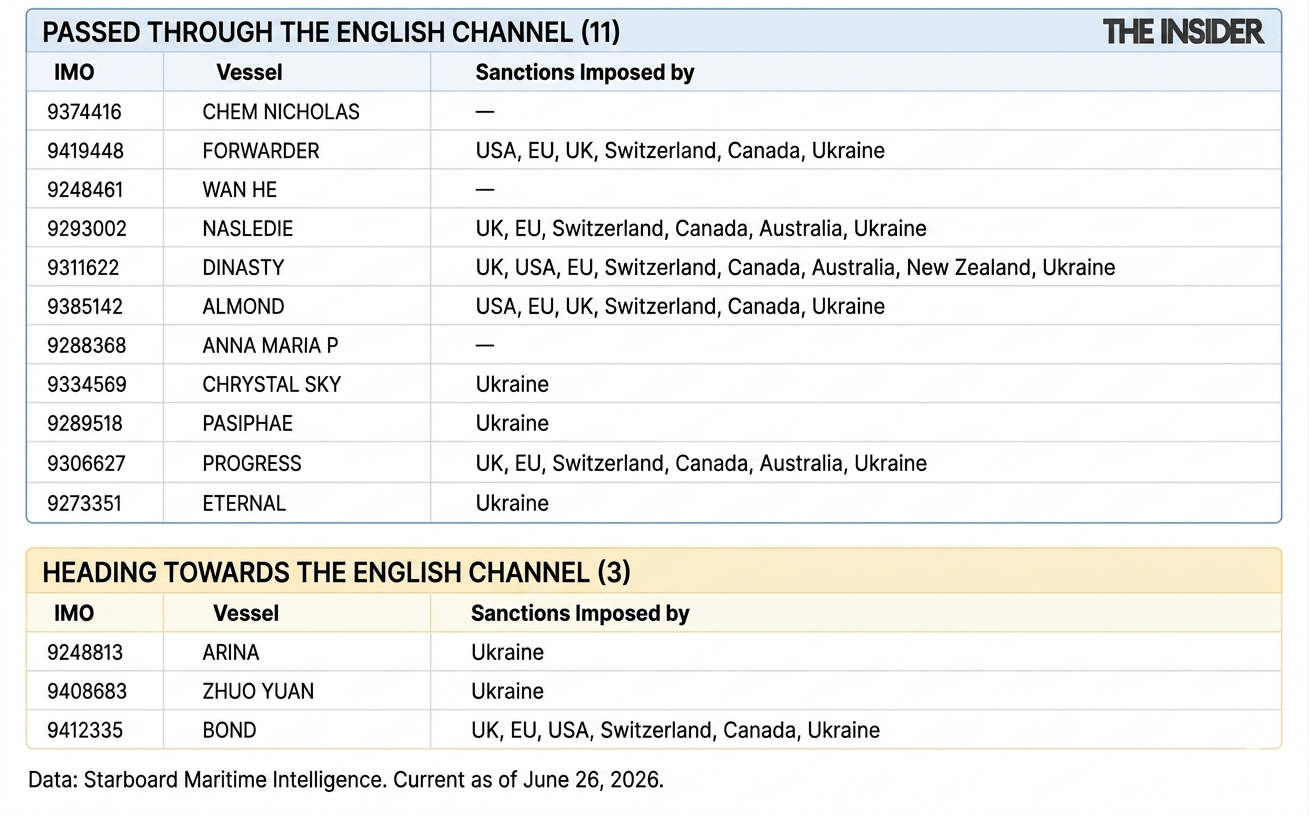Click the Sanctions Imposed by header in top table

tap(585, 73)
